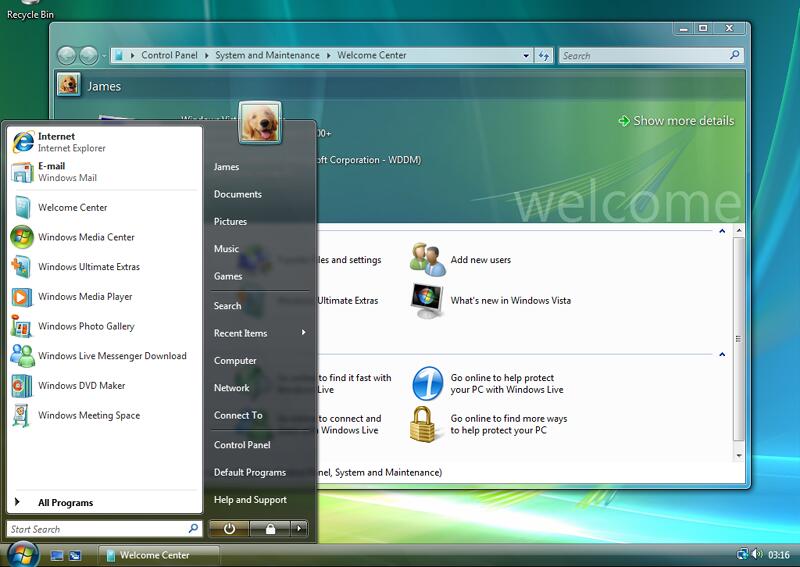Click the Start menu power button
This screenshot has width=800, height=567.
(229, 529)
